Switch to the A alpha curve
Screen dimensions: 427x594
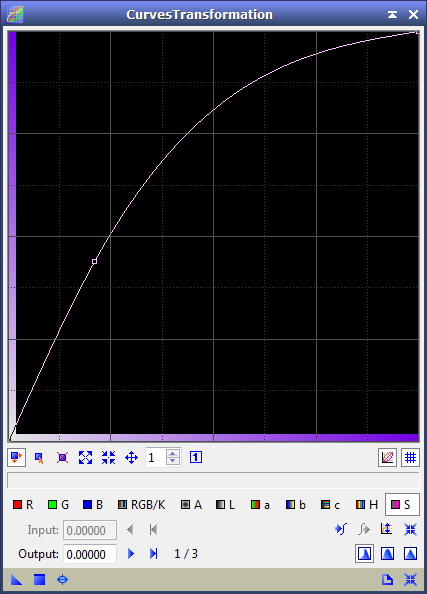191,505
